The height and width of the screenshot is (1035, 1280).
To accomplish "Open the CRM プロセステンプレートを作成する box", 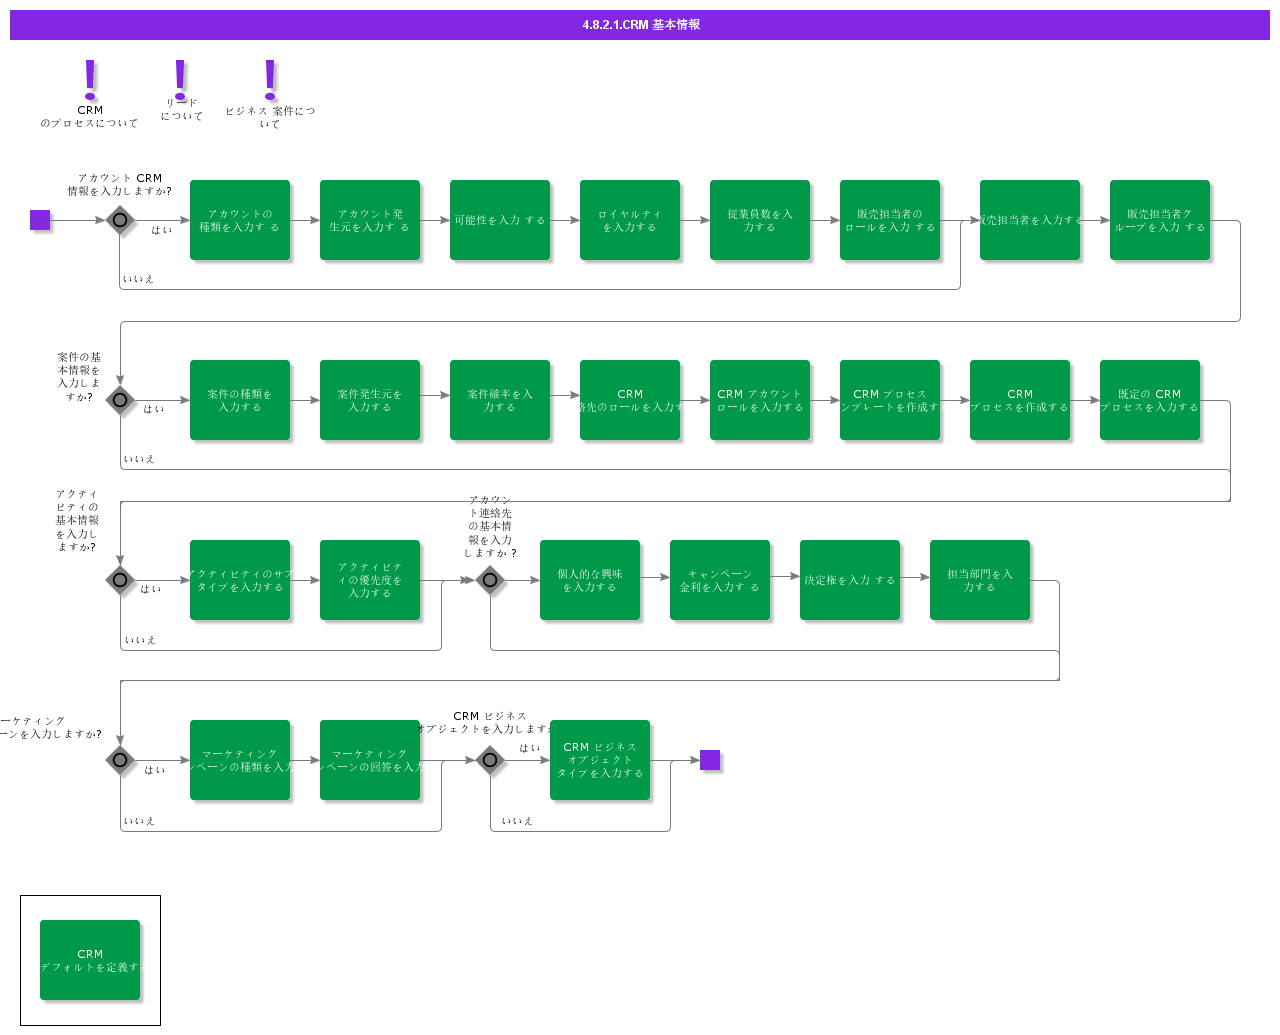I will pos(890,400).
